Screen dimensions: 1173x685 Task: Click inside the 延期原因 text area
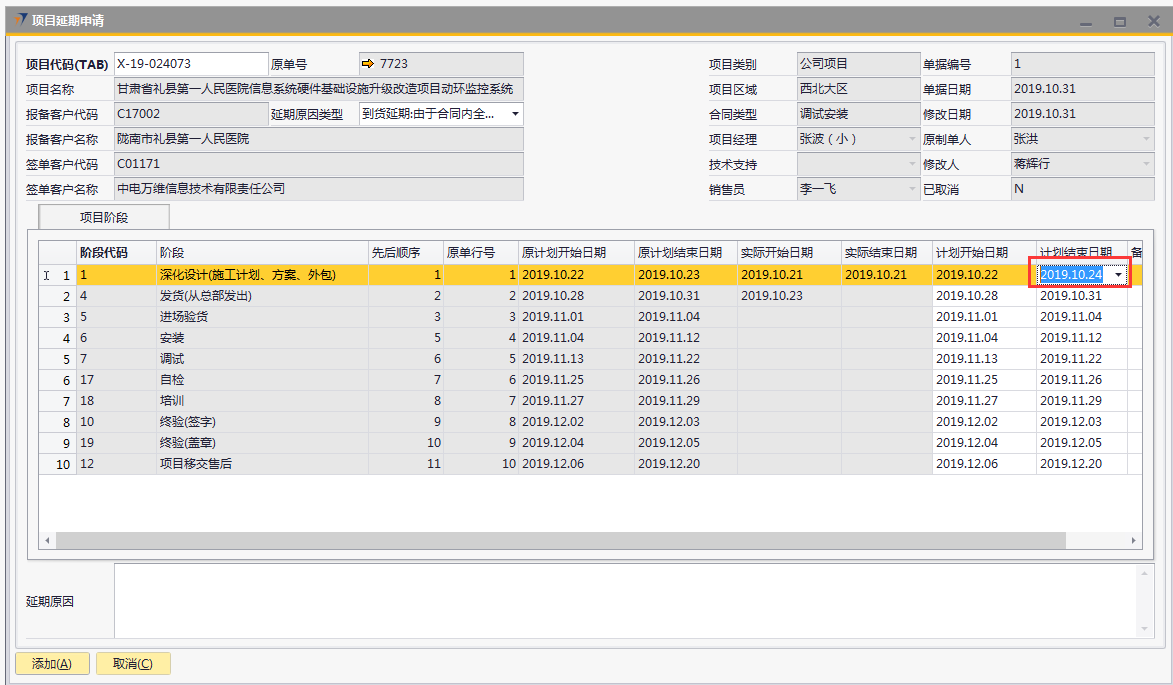click(625, 600)
